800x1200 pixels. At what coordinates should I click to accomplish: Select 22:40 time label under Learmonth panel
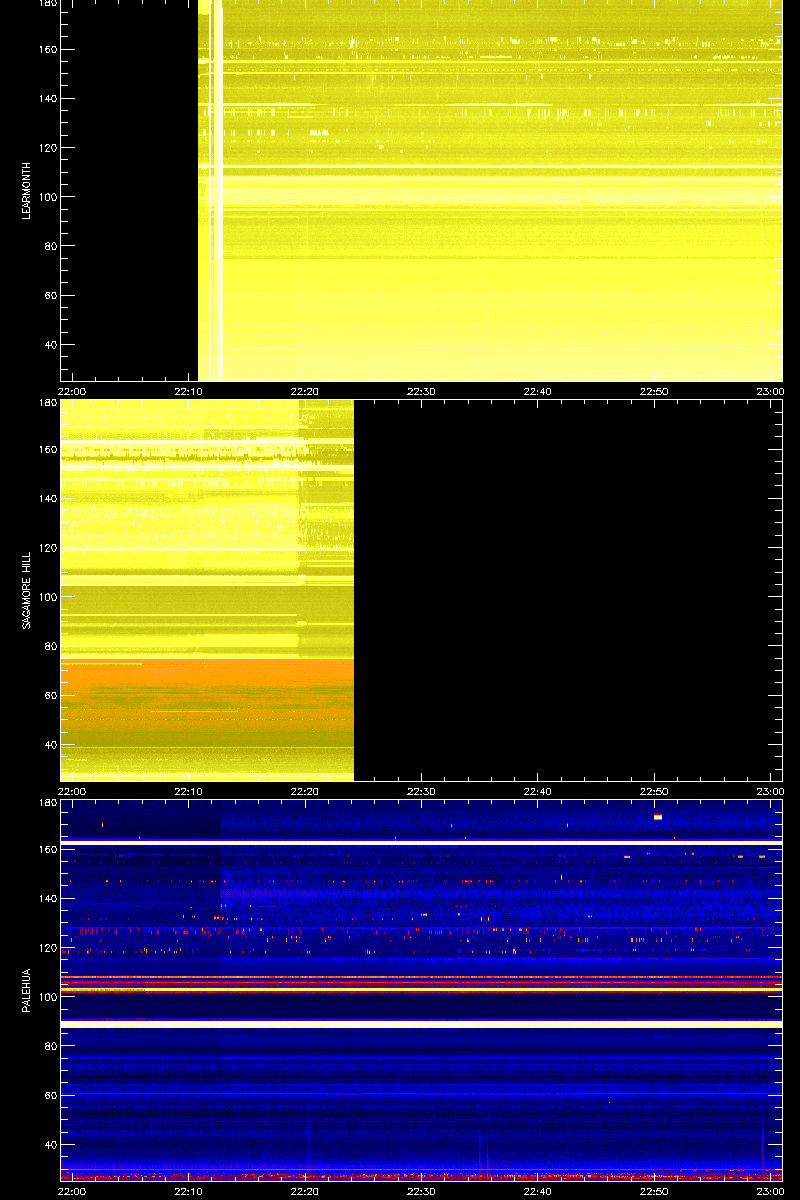click(x=537, y=391)
